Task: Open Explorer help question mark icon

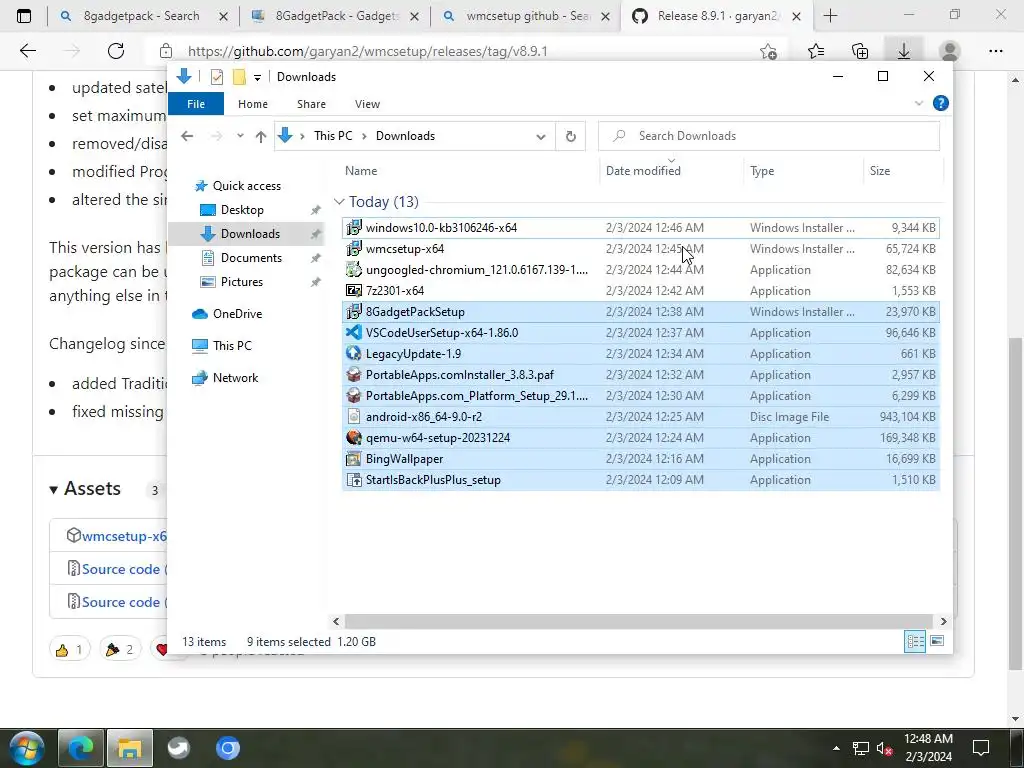Action: [940, 103]
